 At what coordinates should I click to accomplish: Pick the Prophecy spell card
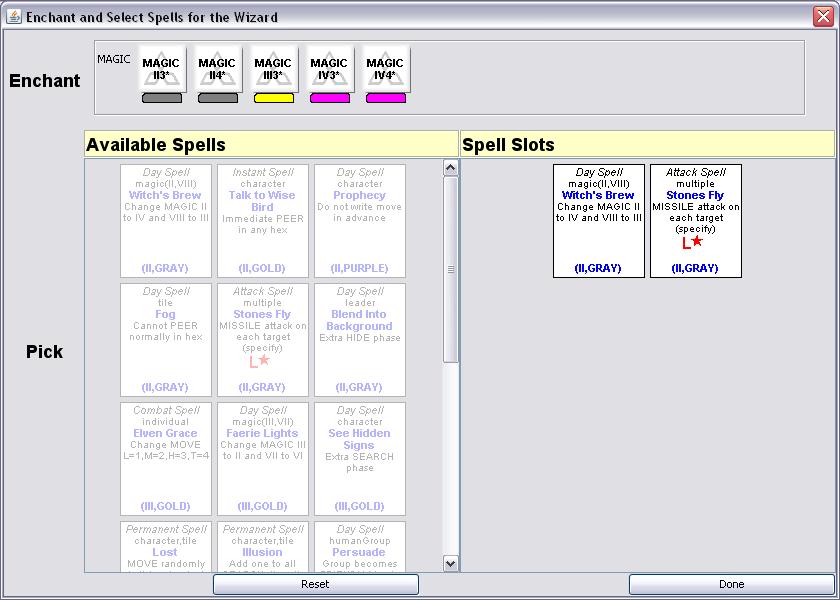[x=359, y=221]
